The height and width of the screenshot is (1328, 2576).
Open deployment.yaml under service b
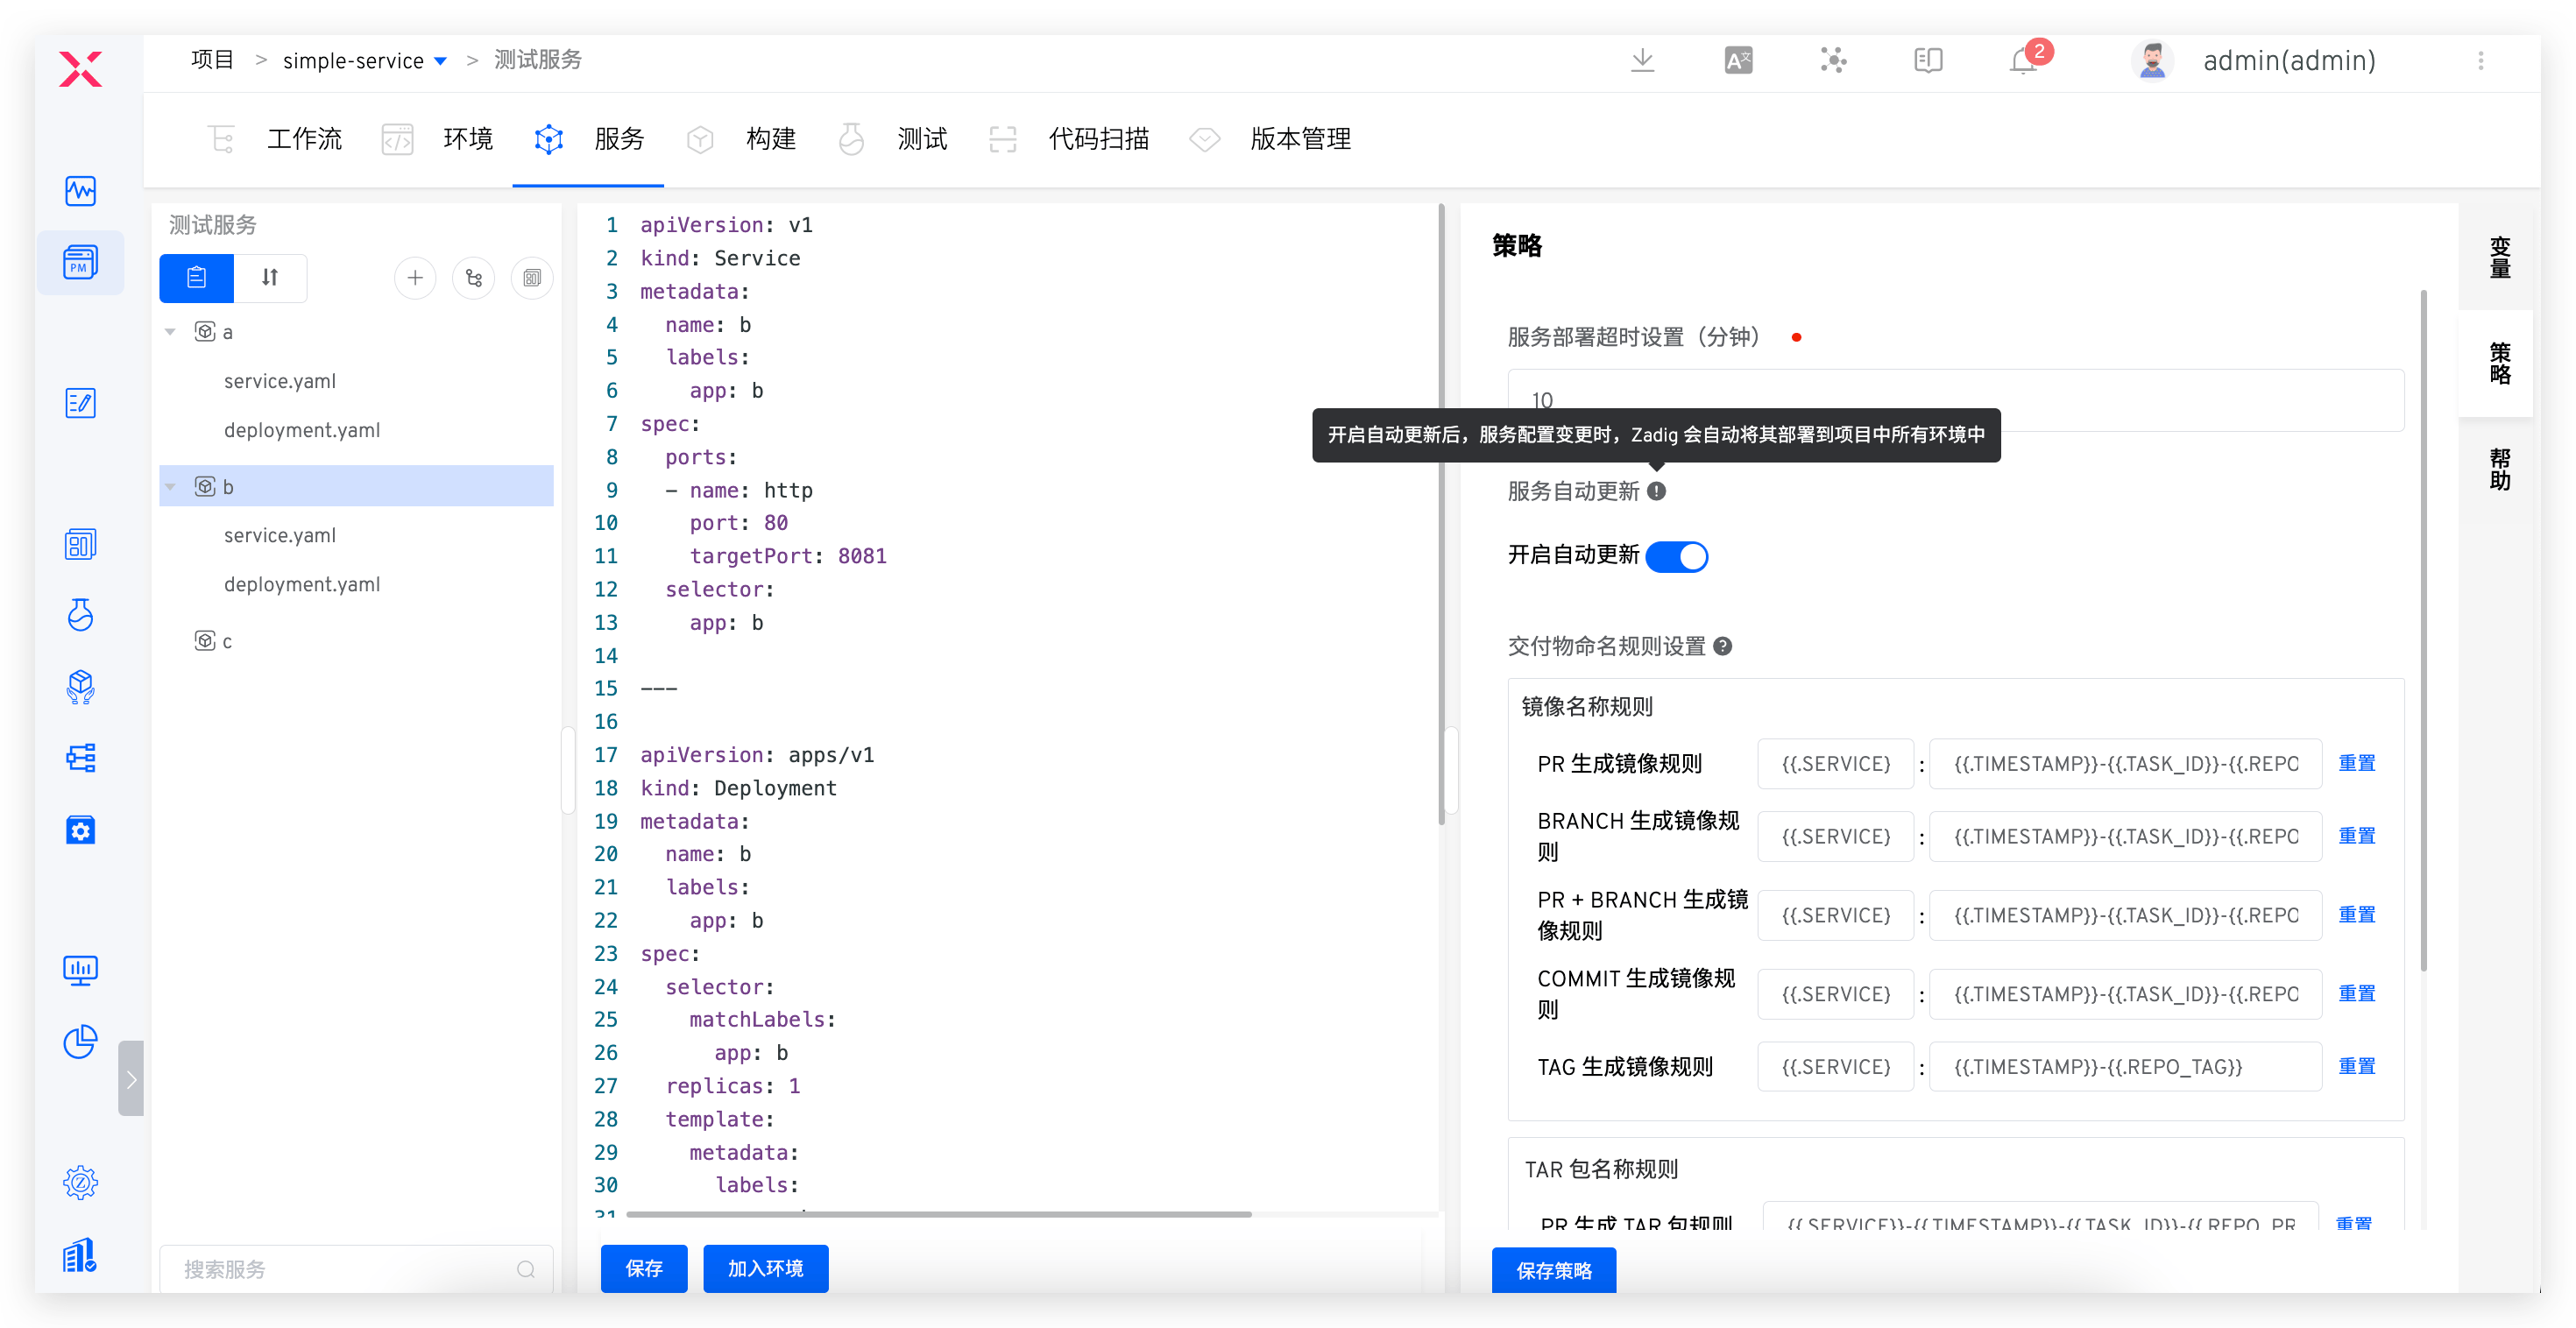click(x=301, y=584)
